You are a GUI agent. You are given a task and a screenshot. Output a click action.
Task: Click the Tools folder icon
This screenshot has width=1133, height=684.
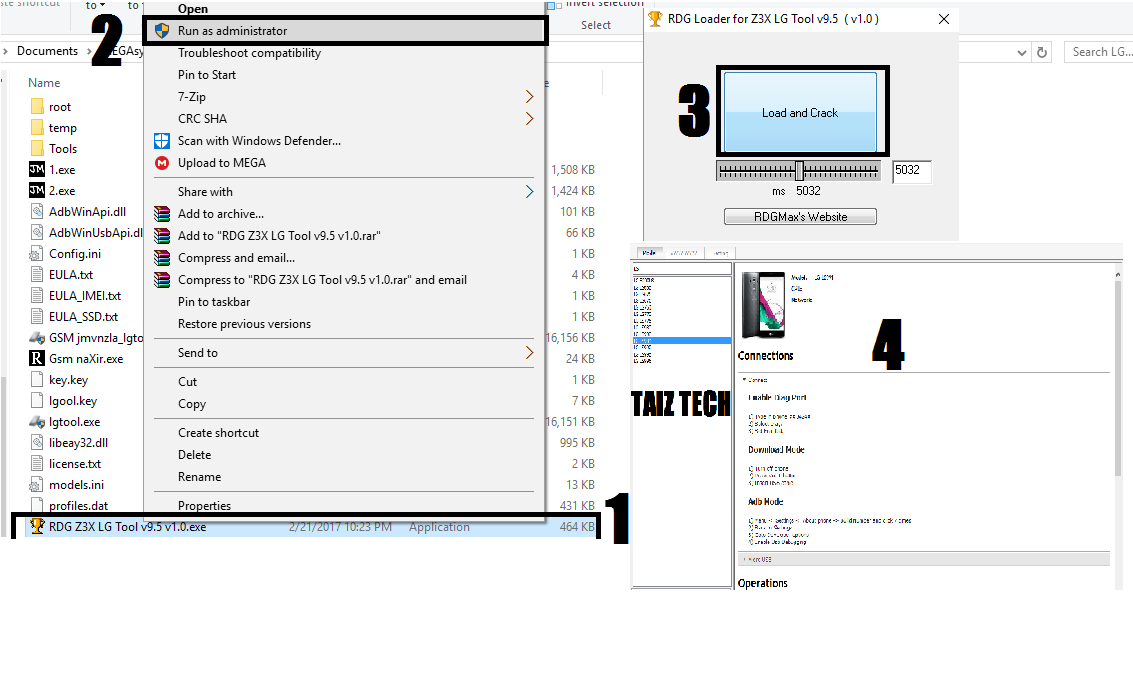coord(38,149)
